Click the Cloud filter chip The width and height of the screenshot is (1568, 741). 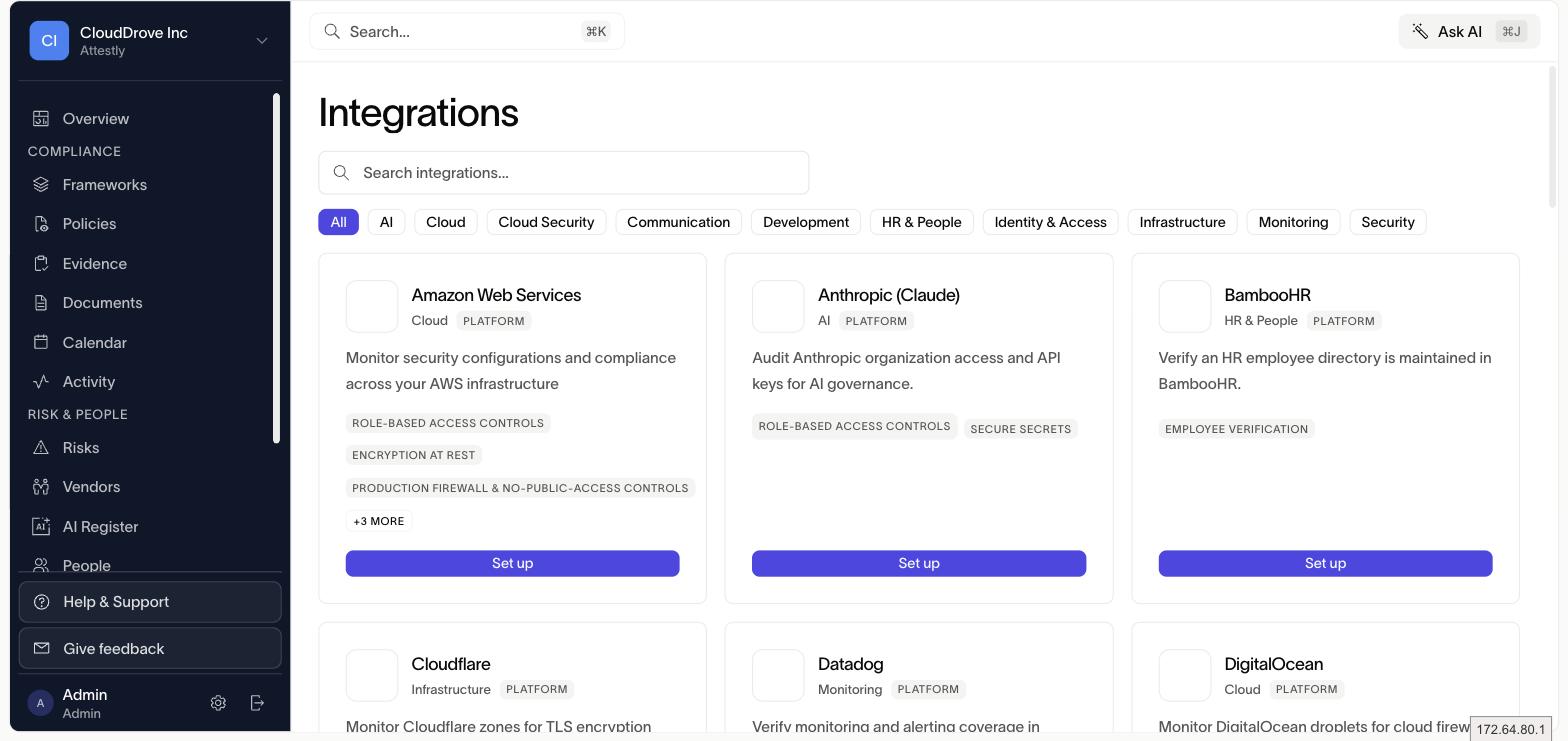pos(446,222)
